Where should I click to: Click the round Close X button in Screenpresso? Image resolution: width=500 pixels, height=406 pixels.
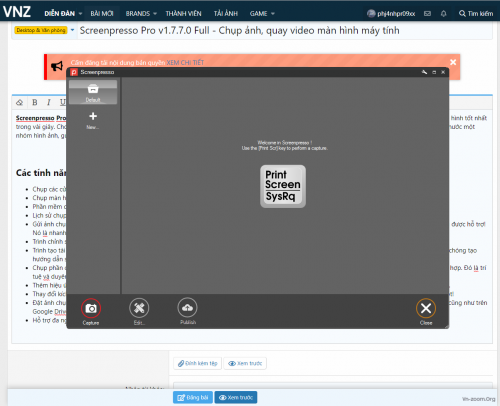pos(426,308)
